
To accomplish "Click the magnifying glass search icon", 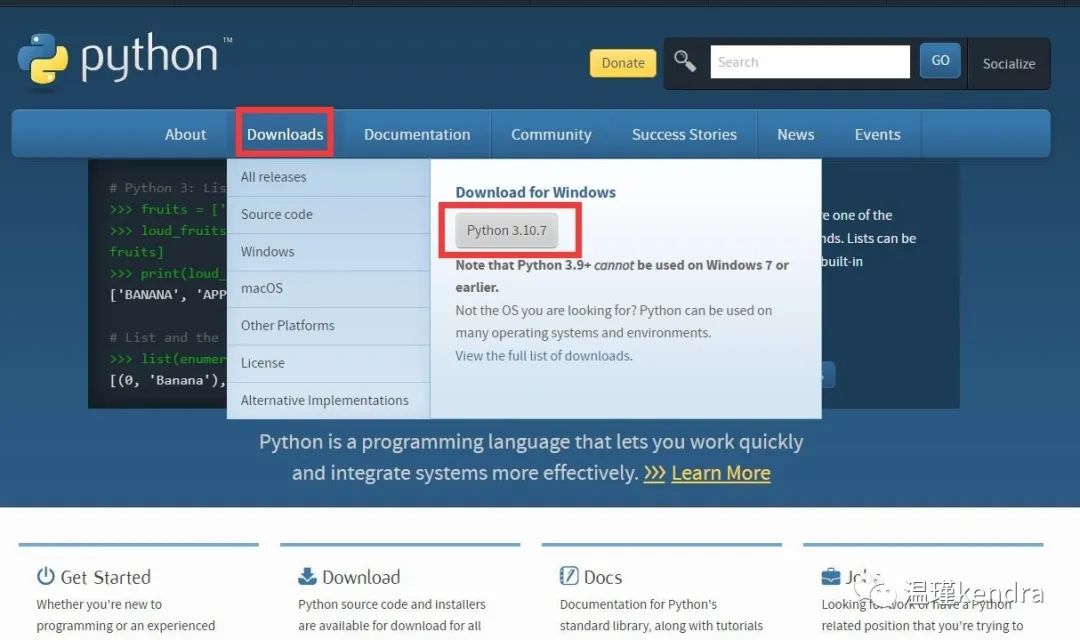I will [685, 61].
